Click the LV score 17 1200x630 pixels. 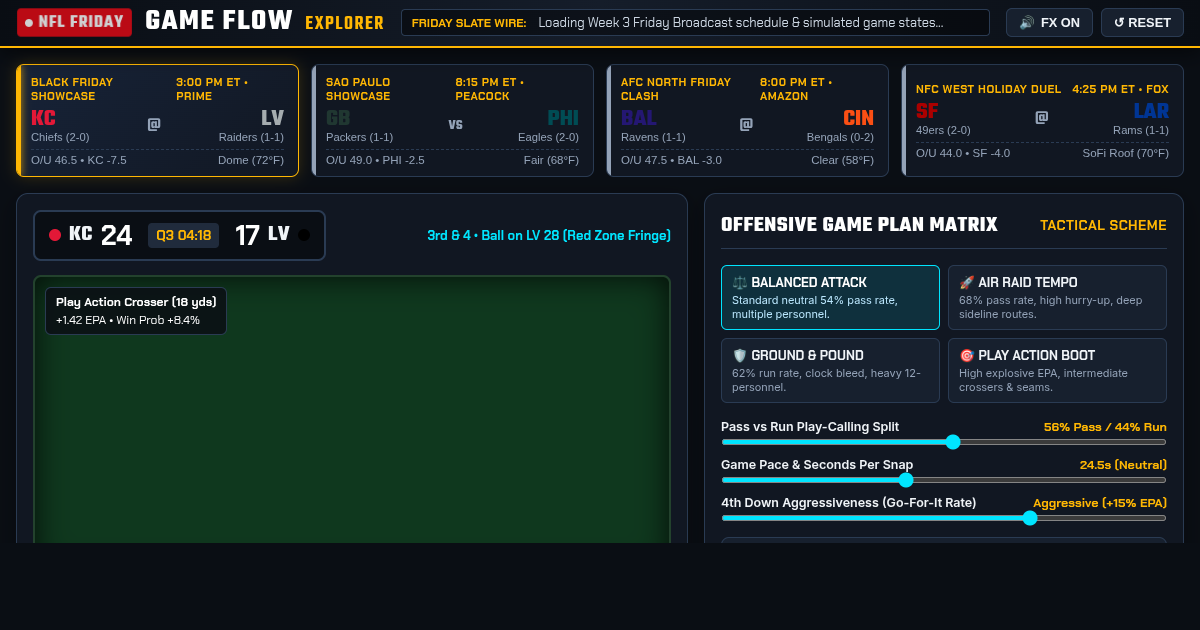[247, 235]
